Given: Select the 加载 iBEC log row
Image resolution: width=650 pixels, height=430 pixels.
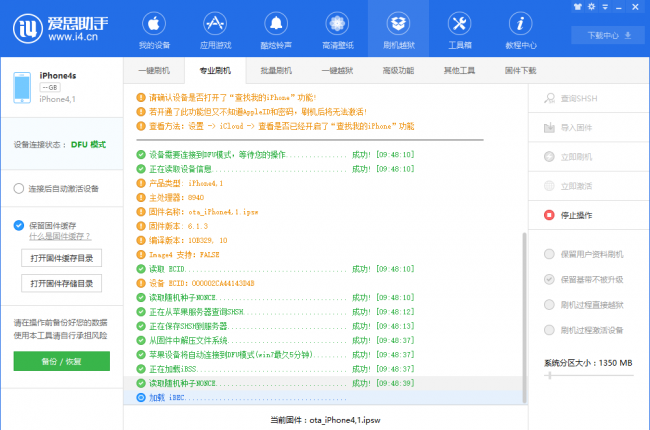Looking at the screenshot, I should coord(325,398).
